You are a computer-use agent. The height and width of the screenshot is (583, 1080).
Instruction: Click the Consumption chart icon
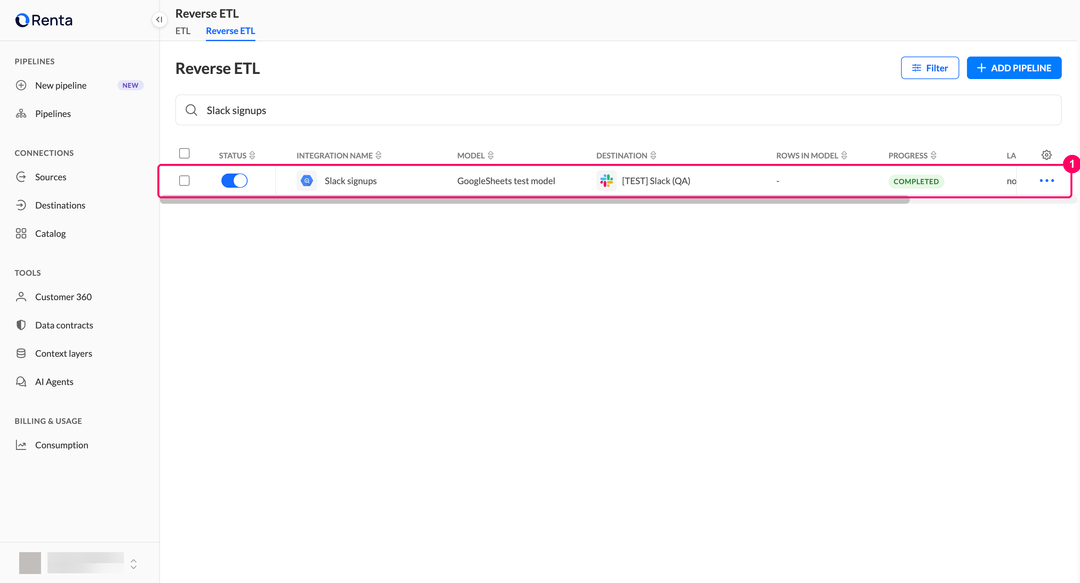[21, 445]
